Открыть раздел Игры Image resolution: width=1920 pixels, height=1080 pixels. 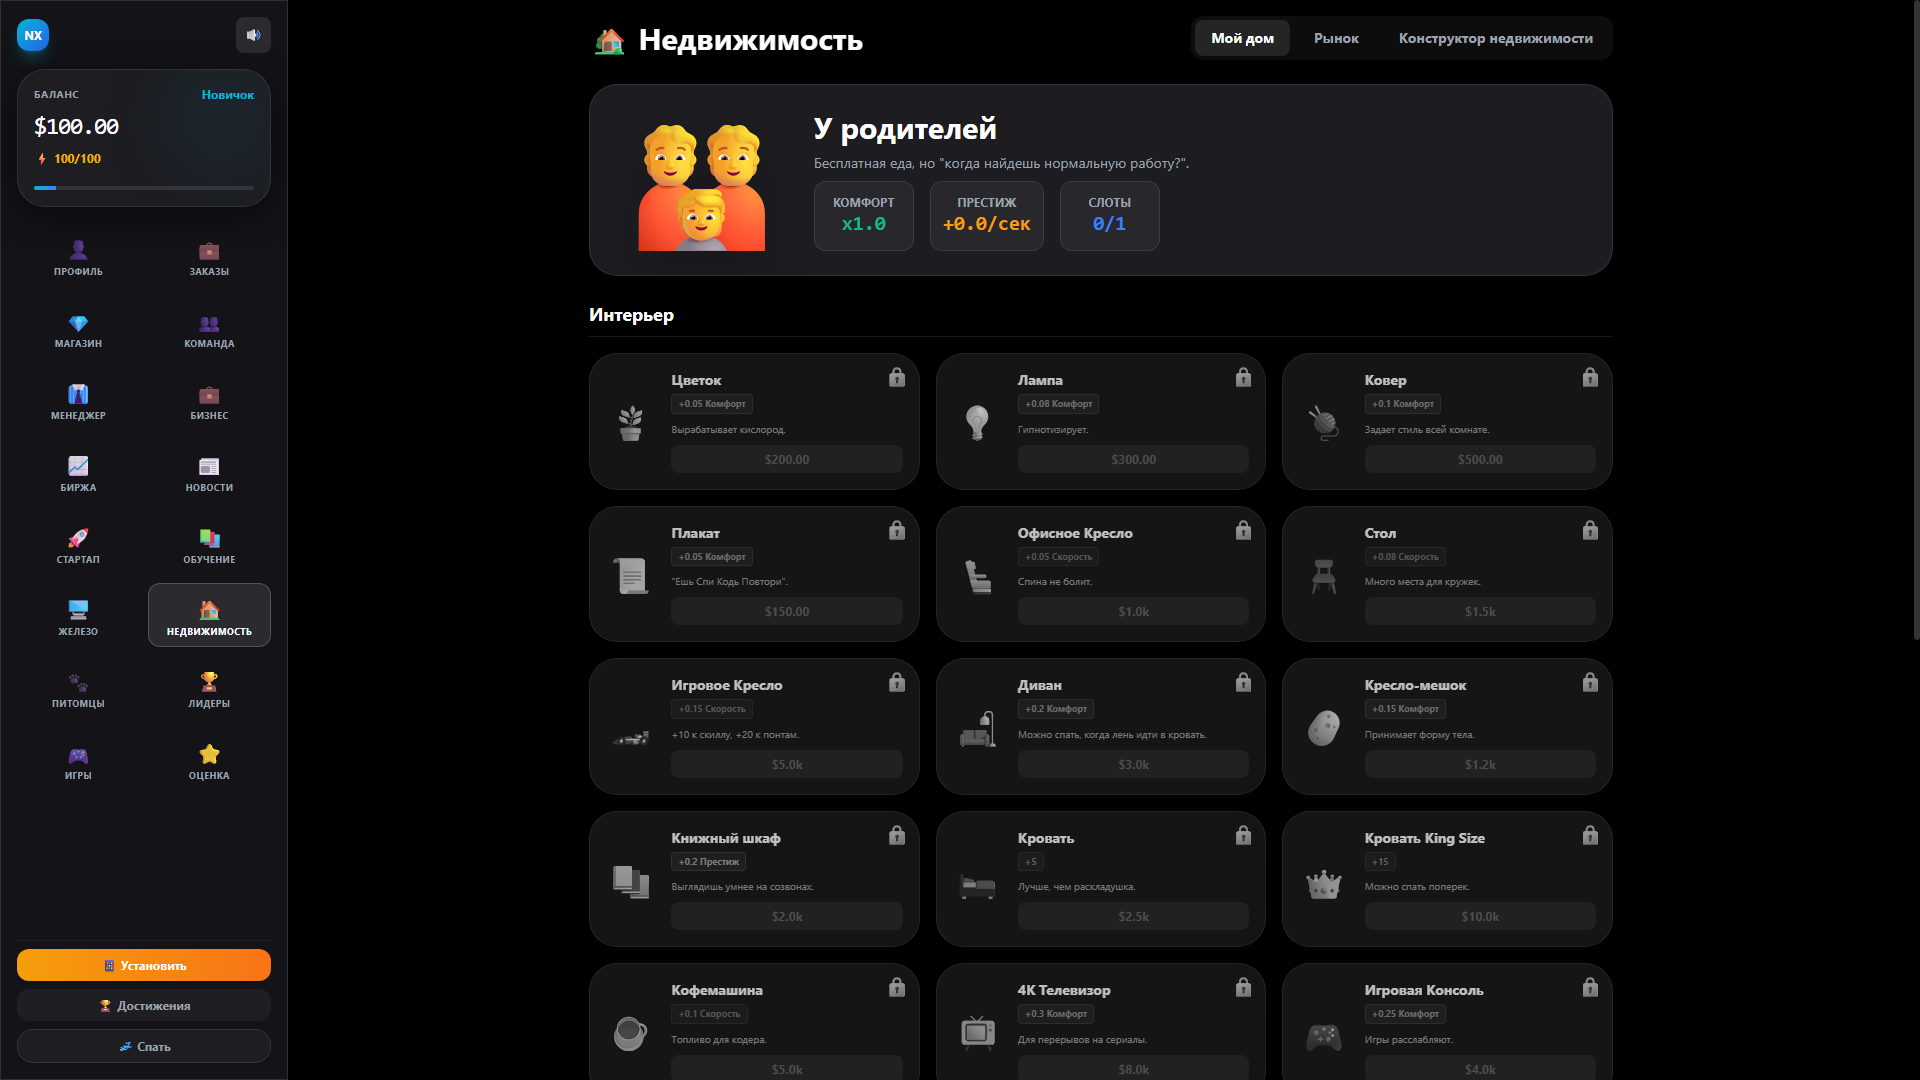click(78, 762)
